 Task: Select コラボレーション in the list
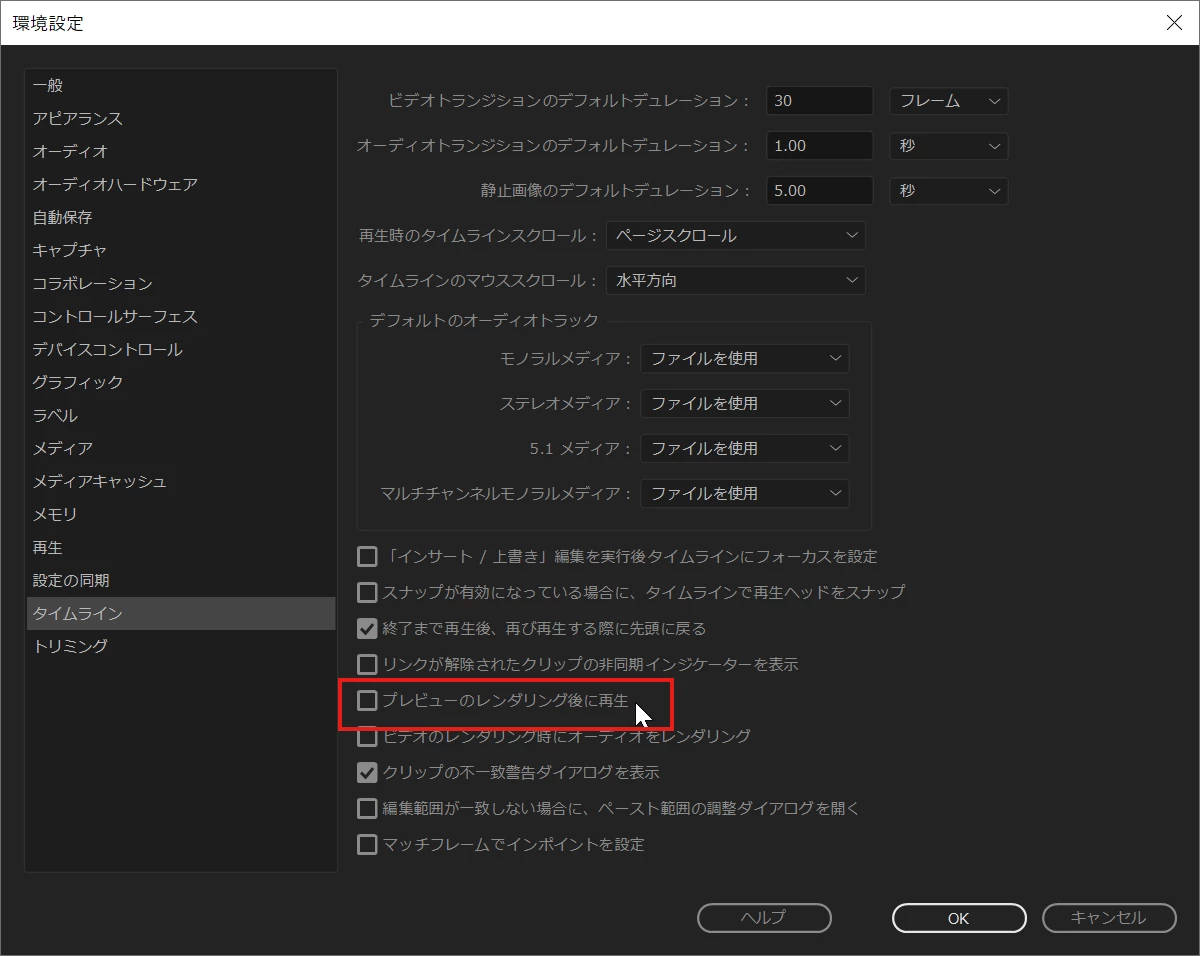pyautogui.click(x=180, y=284)
